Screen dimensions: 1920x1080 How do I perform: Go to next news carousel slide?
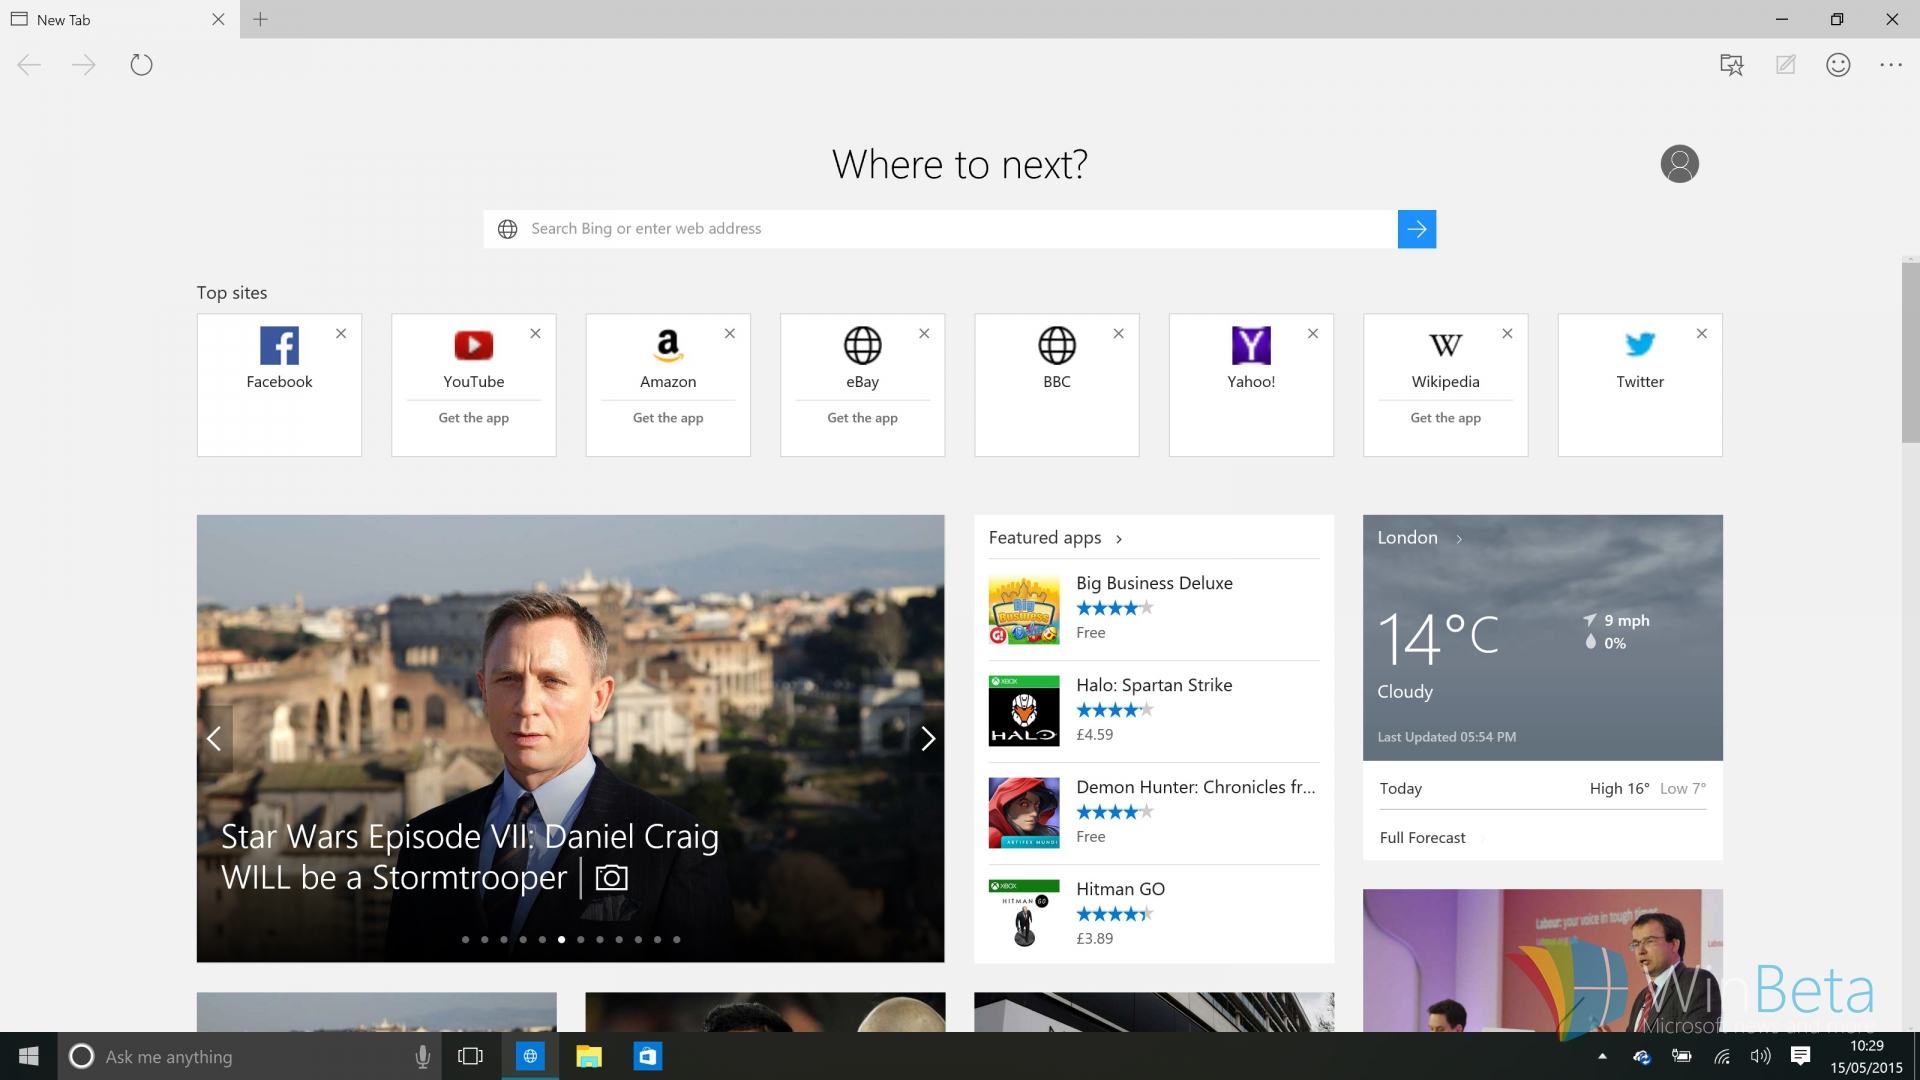click(927, 739)
